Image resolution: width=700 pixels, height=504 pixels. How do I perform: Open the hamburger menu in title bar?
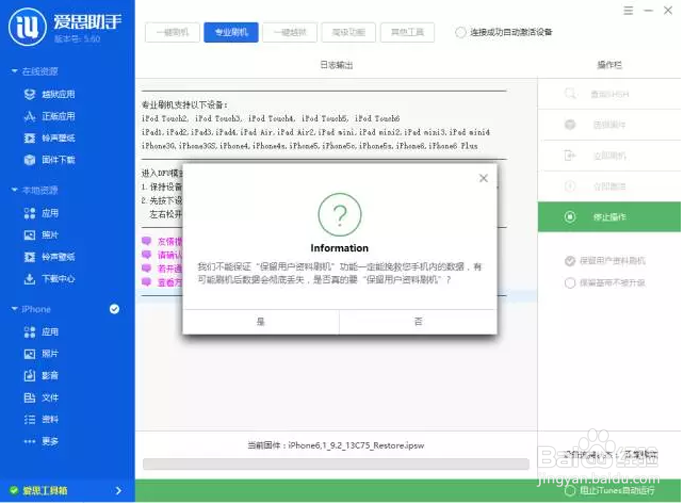pyautogui.click(x=628, y=10)
